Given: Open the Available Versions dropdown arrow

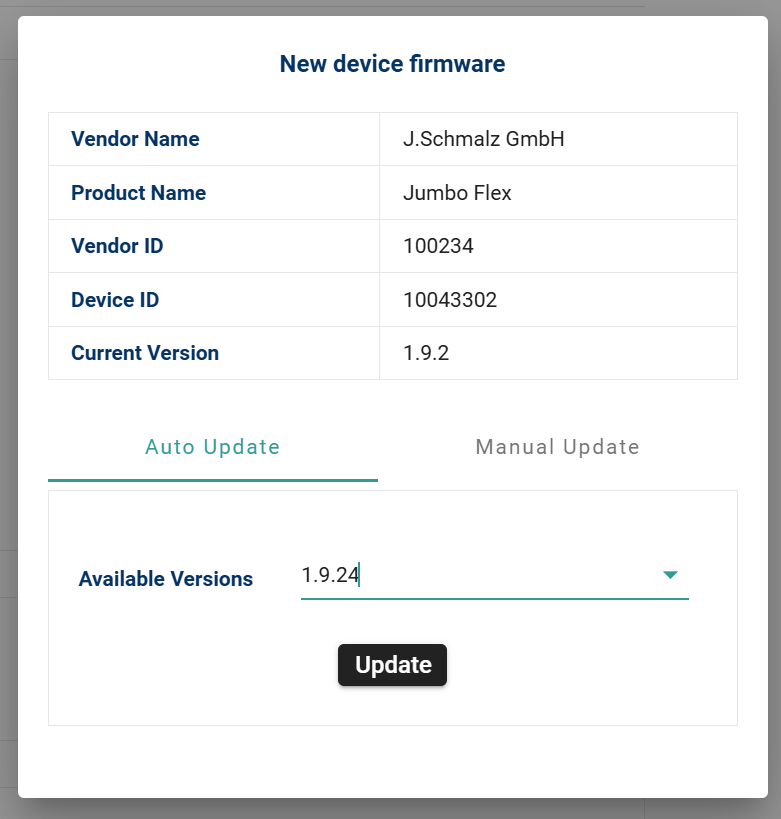Looking at the screenshot, I should (670, 575).
